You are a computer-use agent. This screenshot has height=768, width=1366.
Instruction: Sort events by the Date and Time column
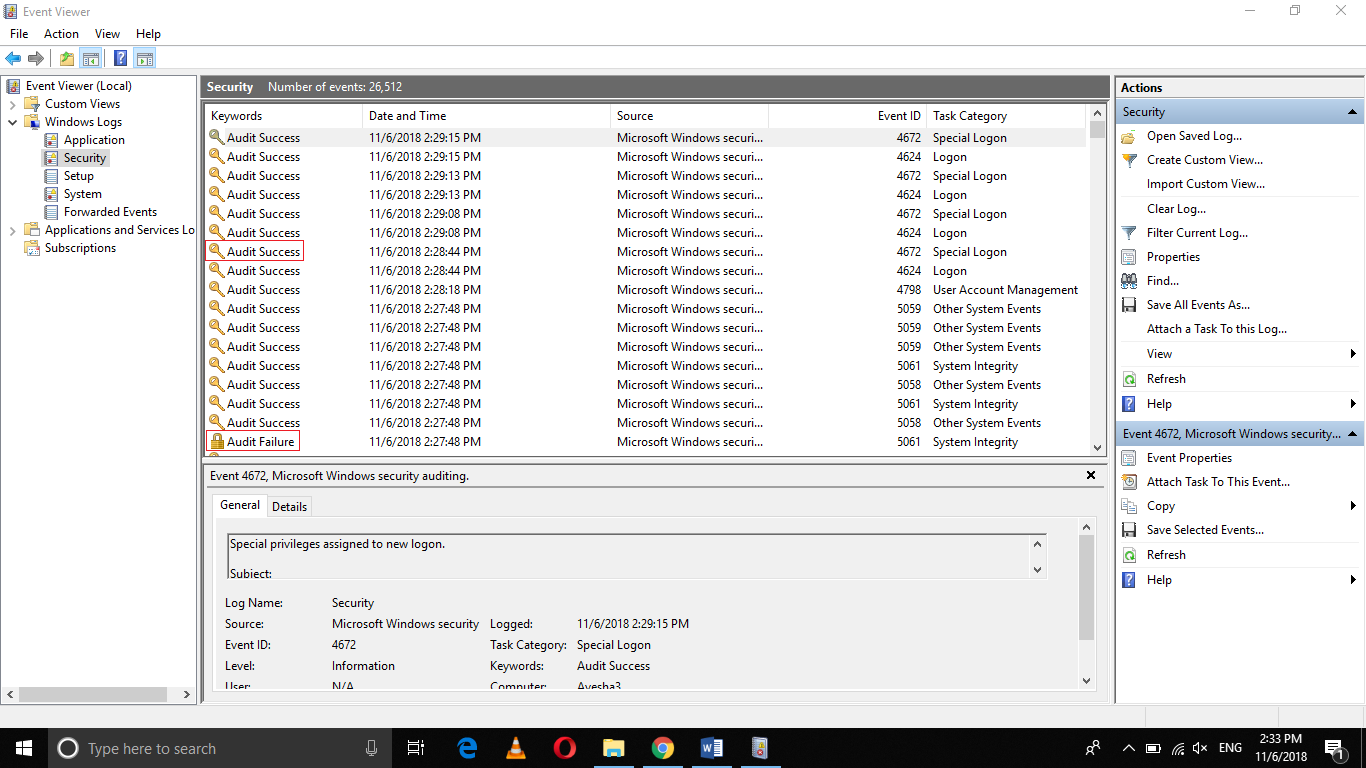[486, 116]
